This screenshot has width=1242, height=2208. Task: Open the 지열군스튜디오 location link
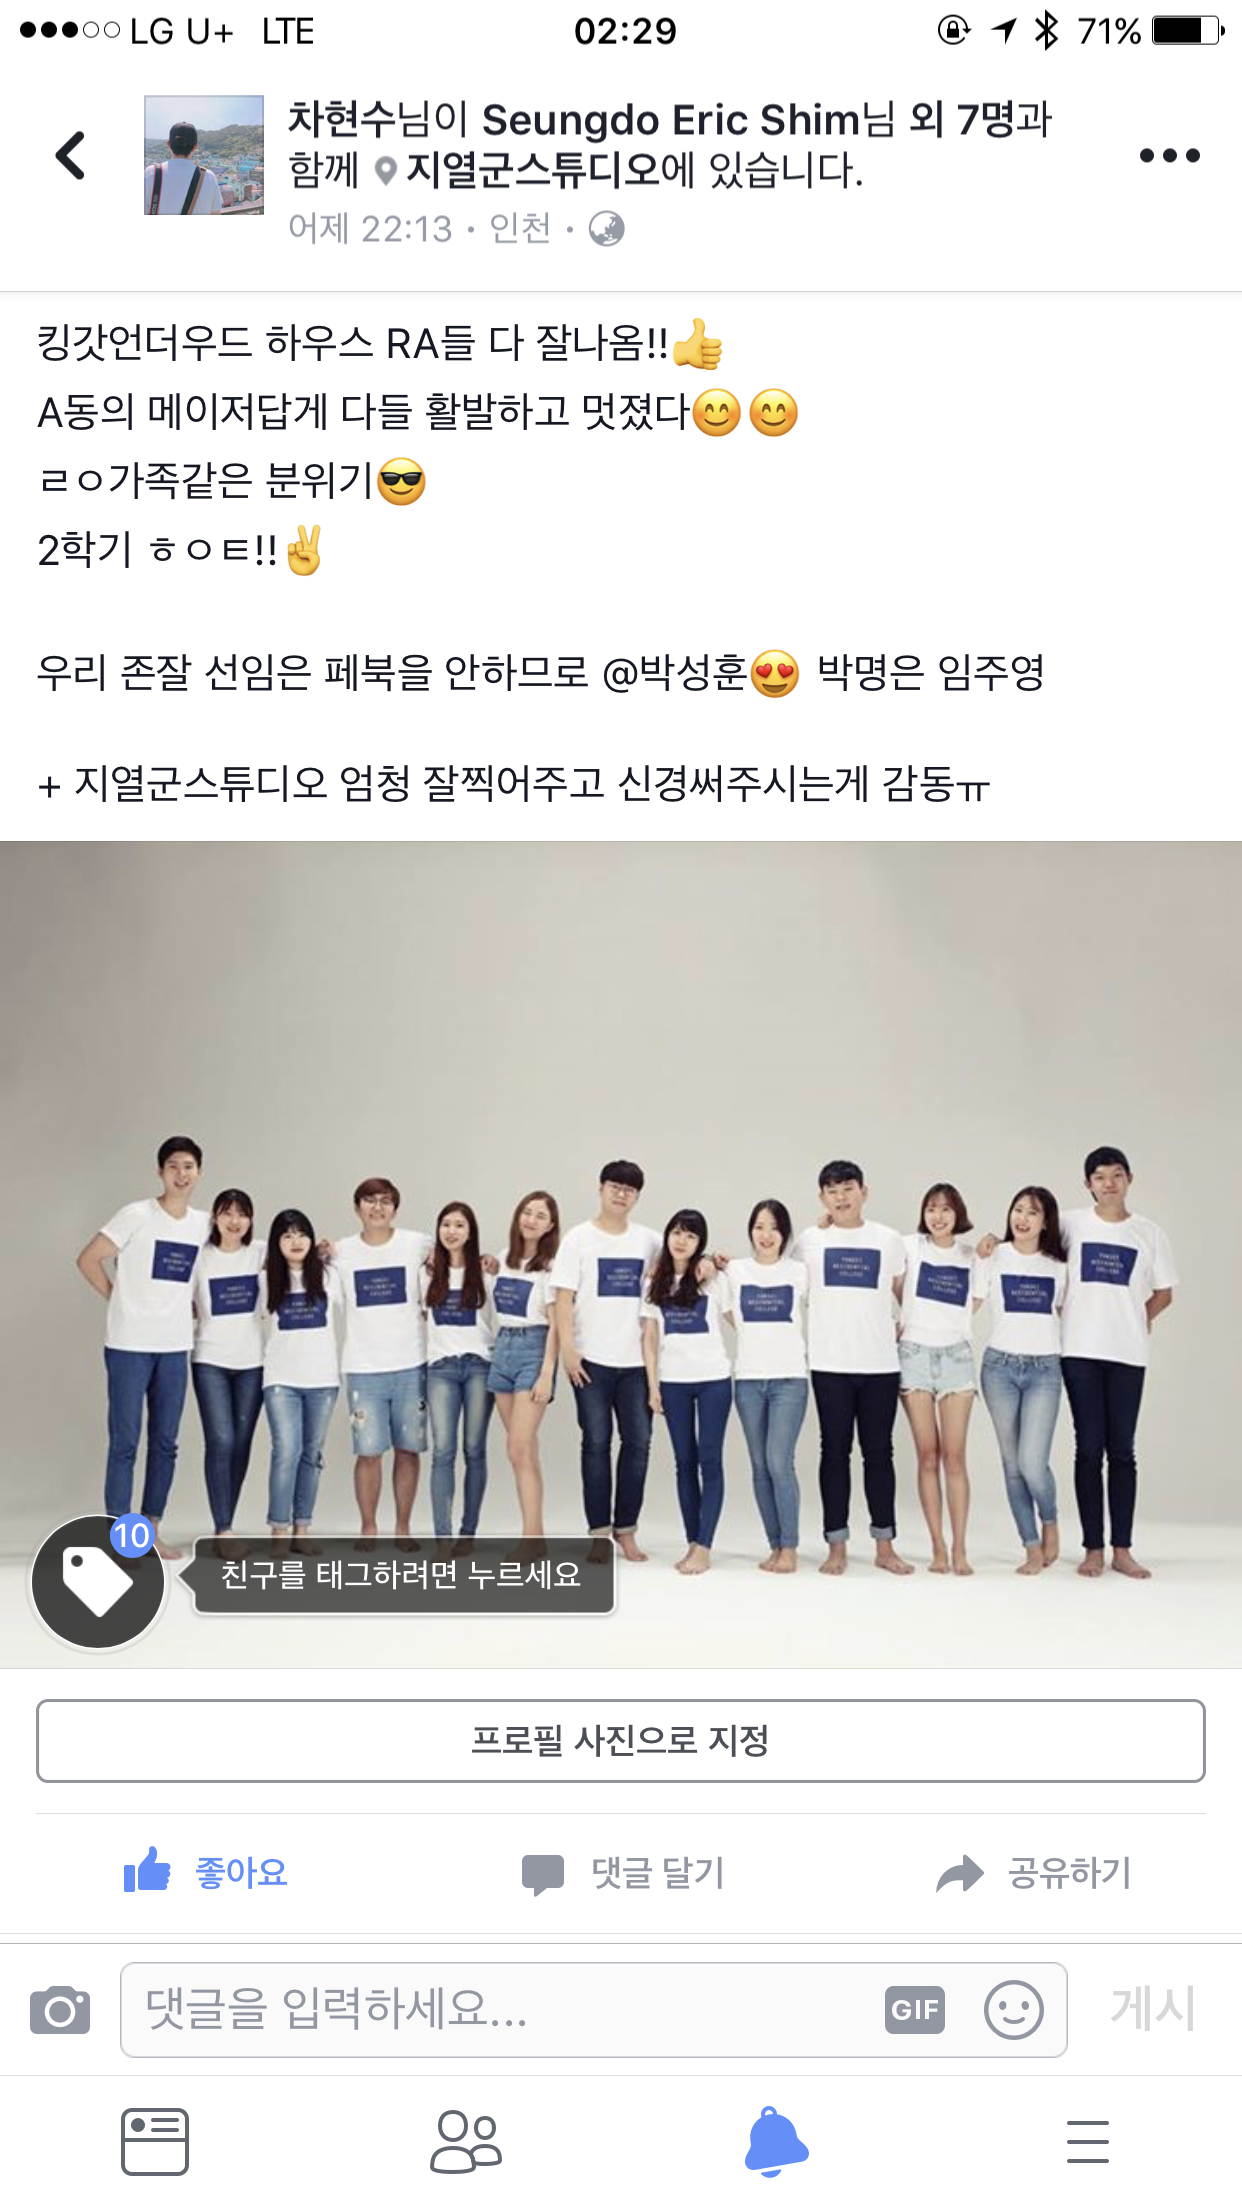point(533,170)
